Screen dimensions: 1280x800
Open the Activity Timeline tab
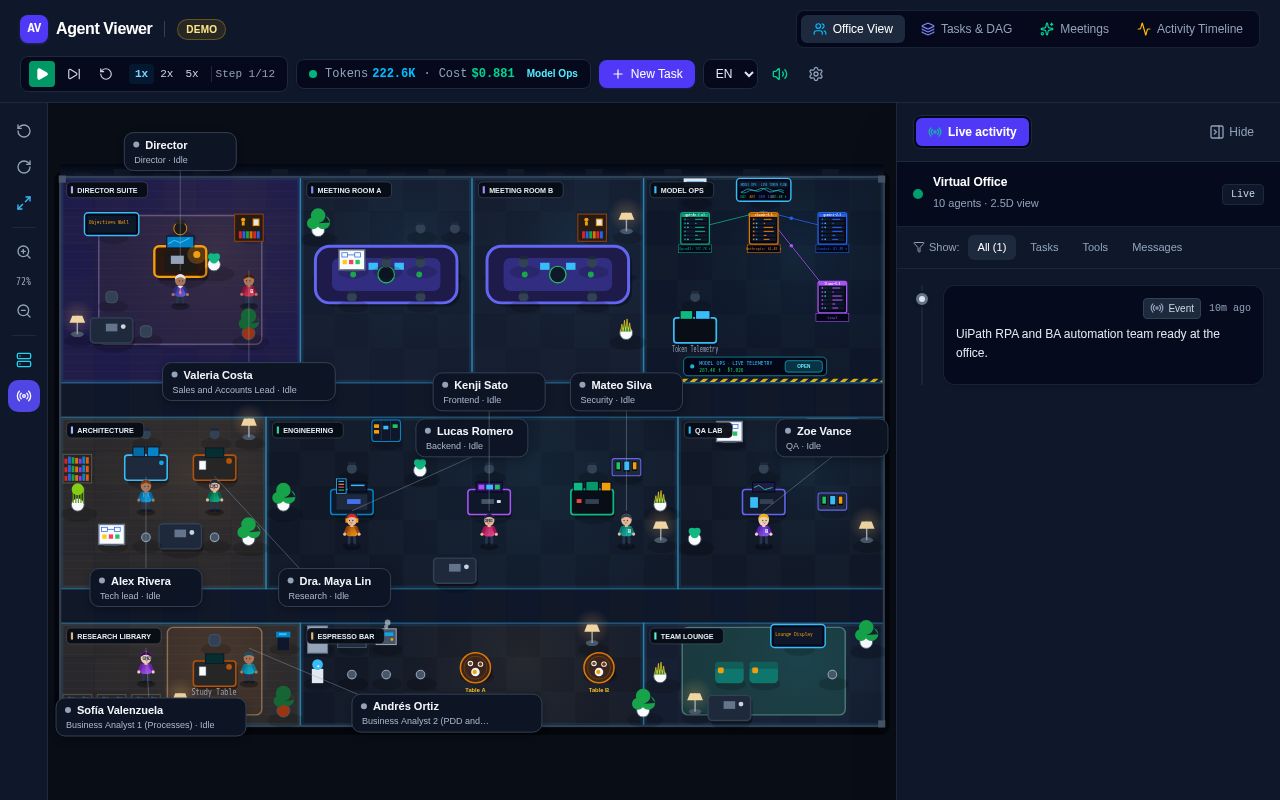1190,29
